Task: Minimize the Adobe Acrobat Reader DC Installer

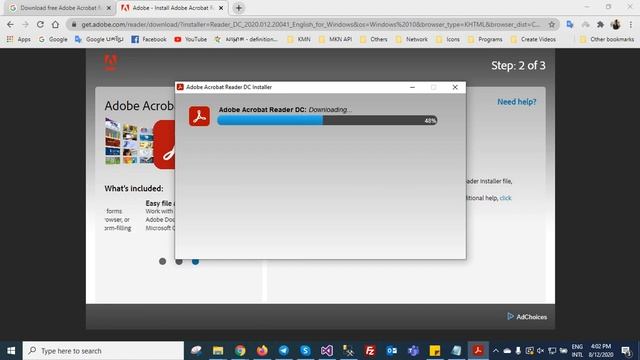Action: point(412,87)
